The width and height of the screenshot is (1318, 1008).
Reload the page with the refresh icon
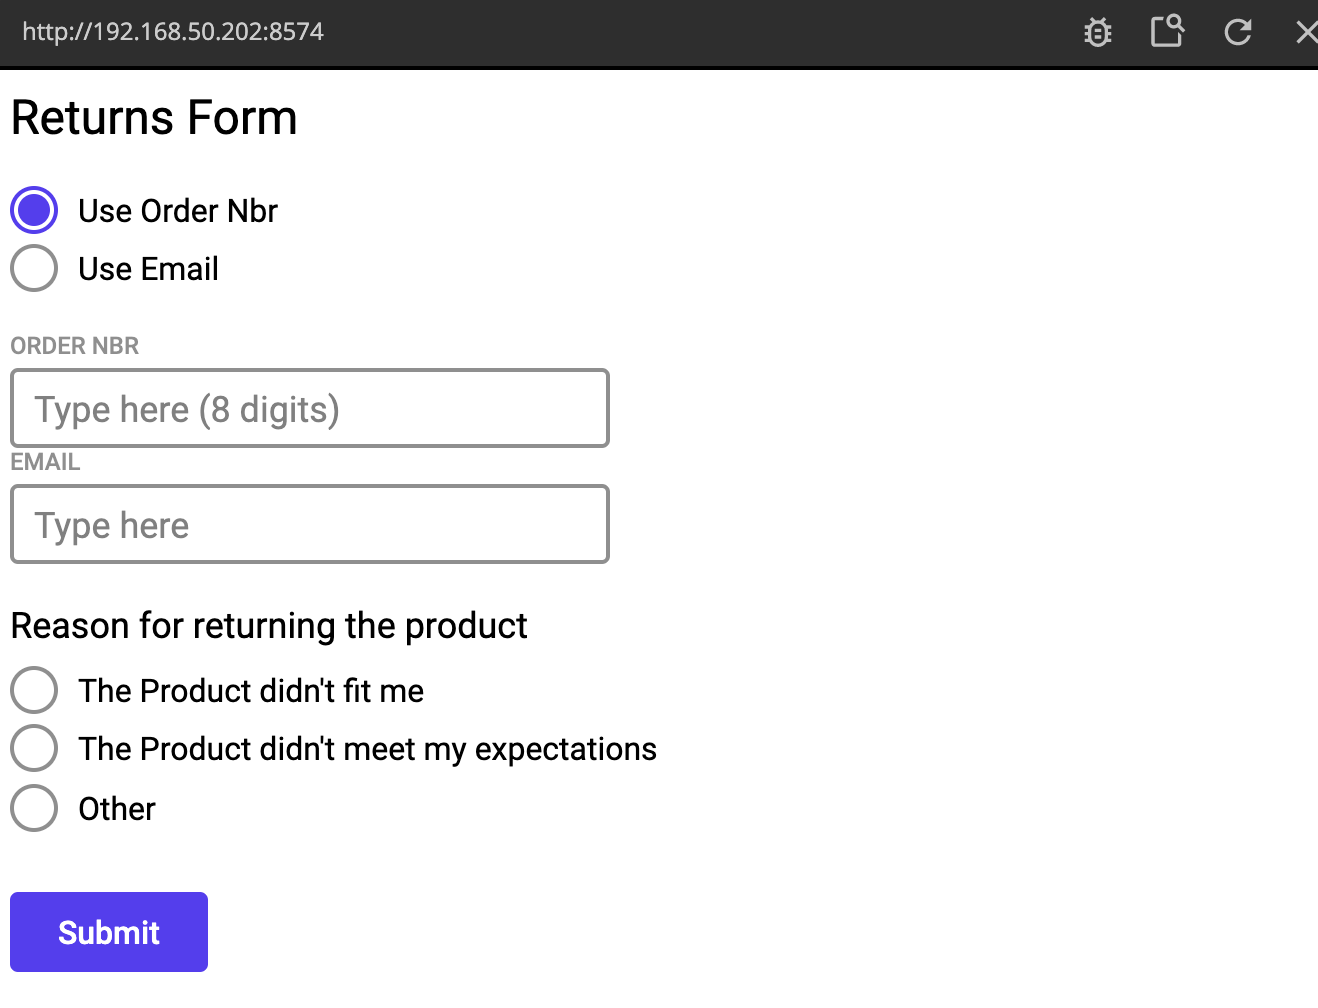1238,33
